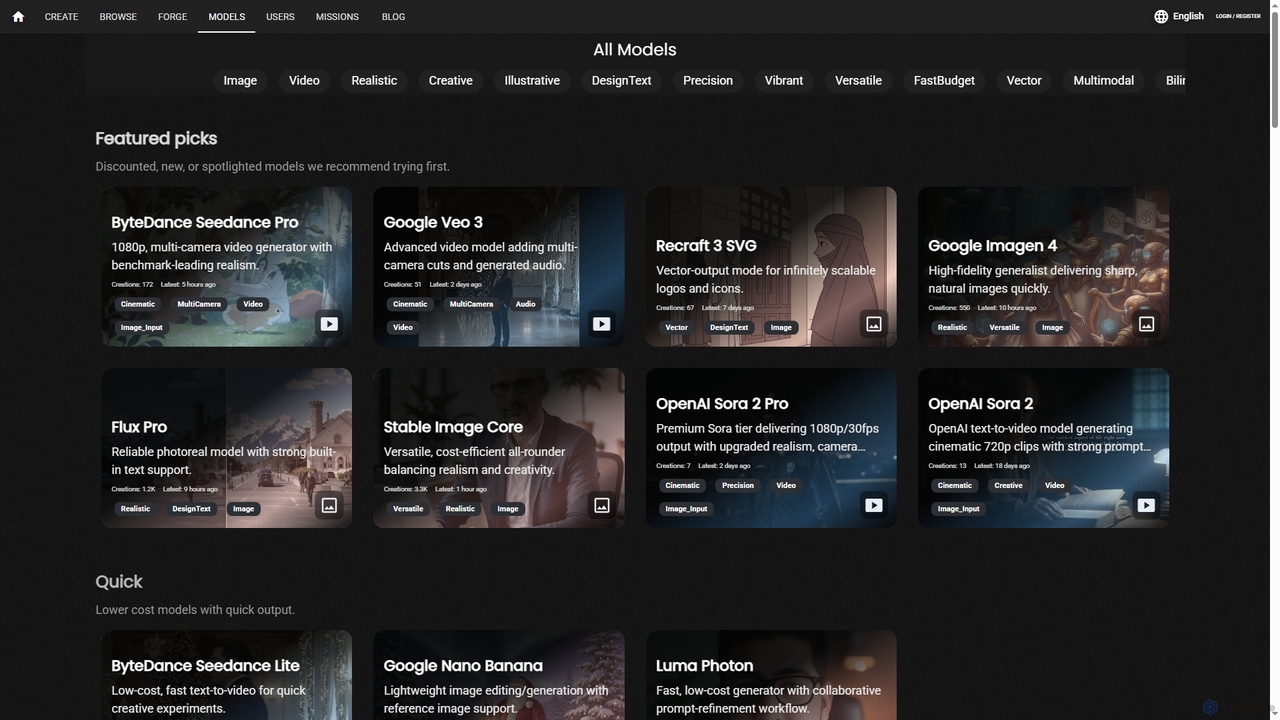Click image icon on Stable Image Core card
Image resolution: width=1280 pixels, height=720 pixels.
pyautogui.click(x=601, y=505)
